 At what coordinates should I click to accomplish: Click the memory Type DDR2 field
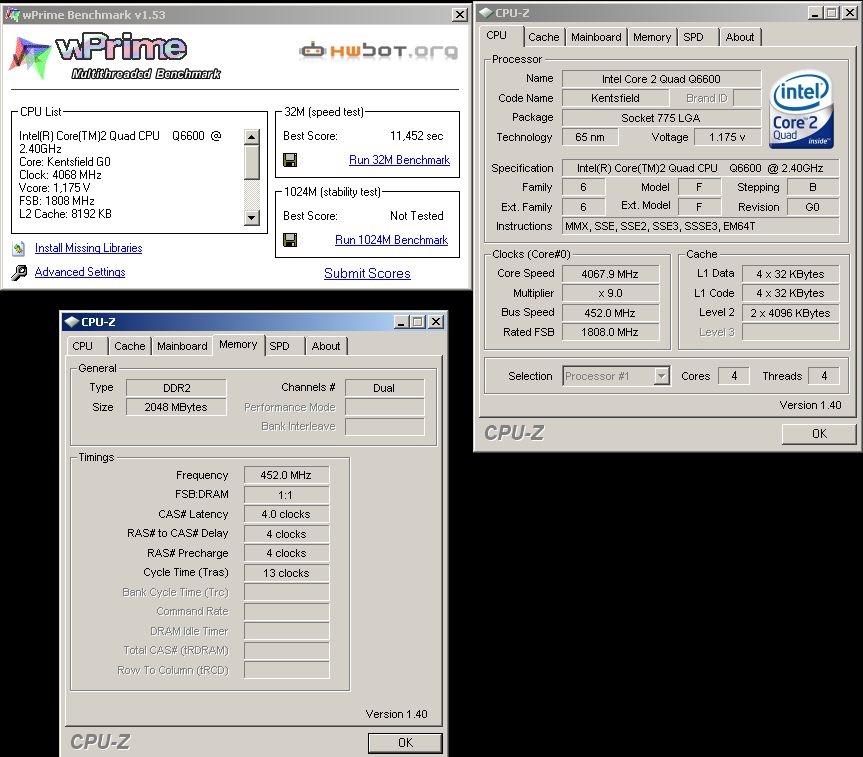(176, 388)
